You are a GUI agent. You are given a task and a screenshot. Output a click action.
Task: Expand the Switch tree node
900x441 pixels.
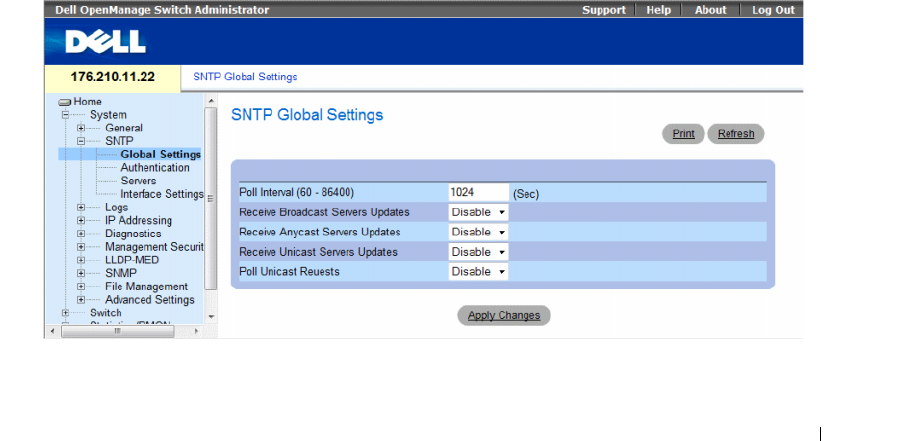[x=65, y=313]
